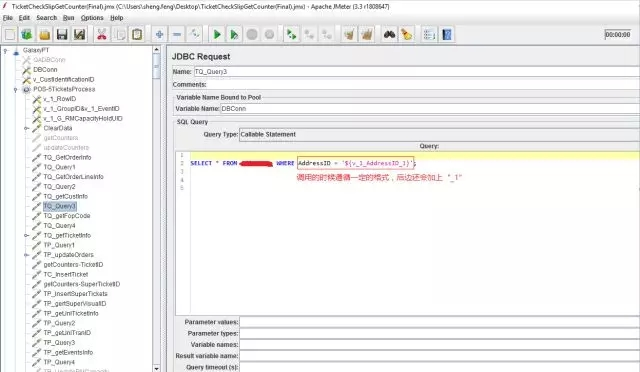
Task: Click the Variable names field
Action: 440,345
